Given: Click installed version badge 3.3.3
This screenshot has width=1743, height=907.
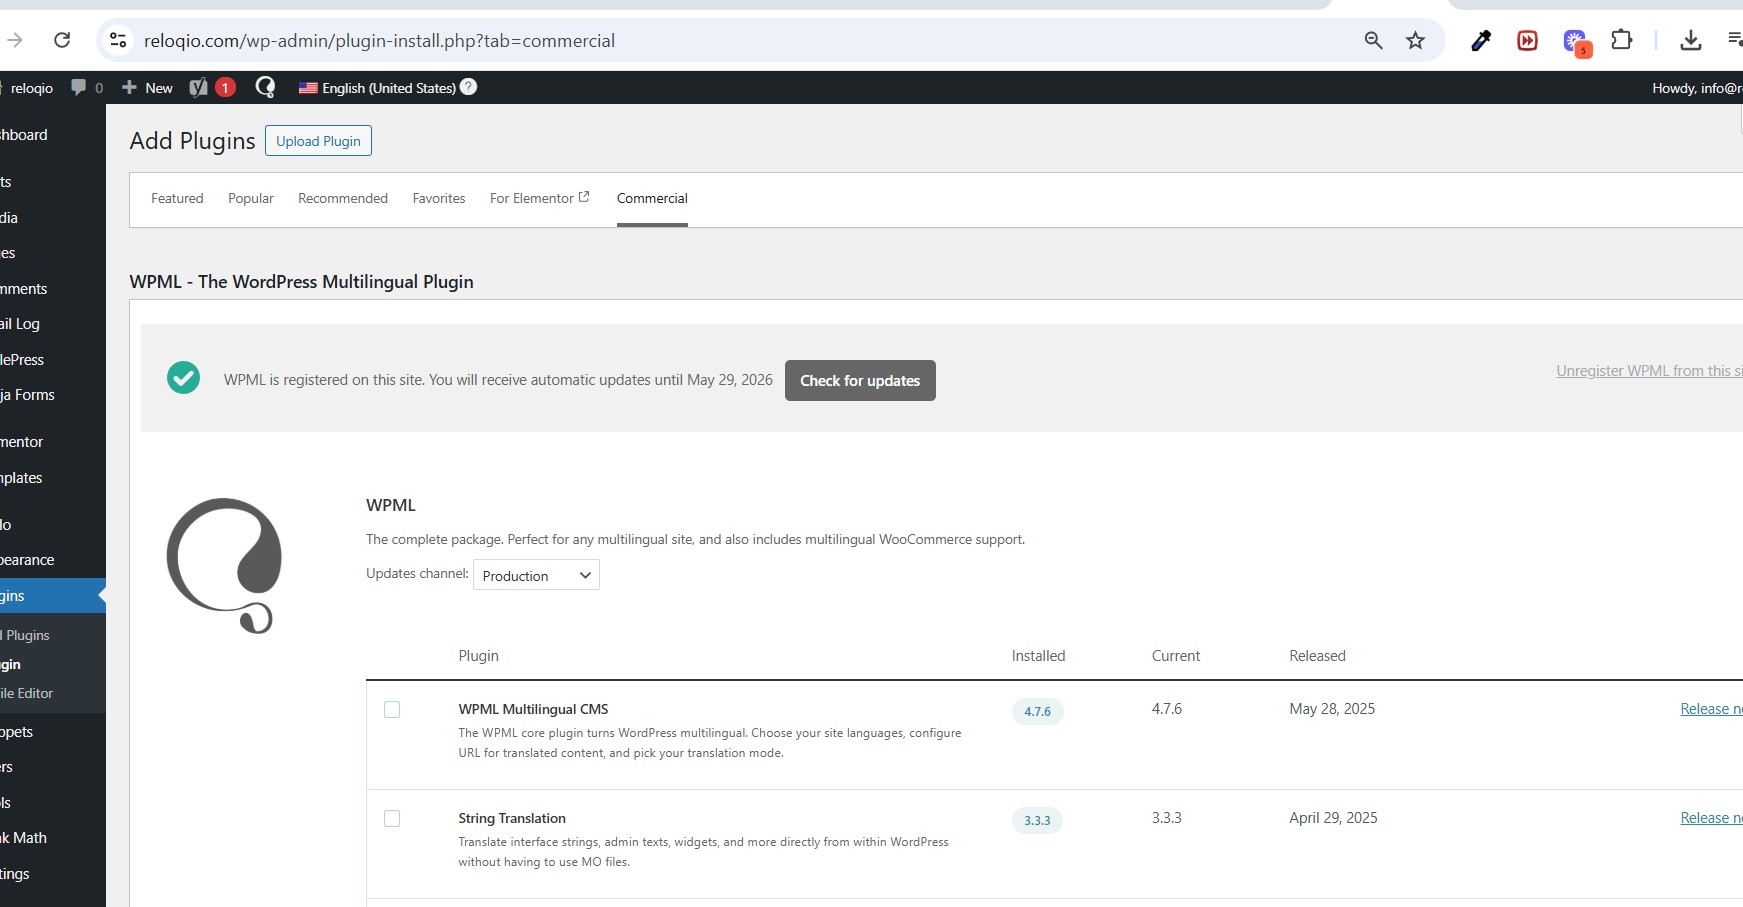Looking at the screenshot, I should click(x=1037, y=820).
